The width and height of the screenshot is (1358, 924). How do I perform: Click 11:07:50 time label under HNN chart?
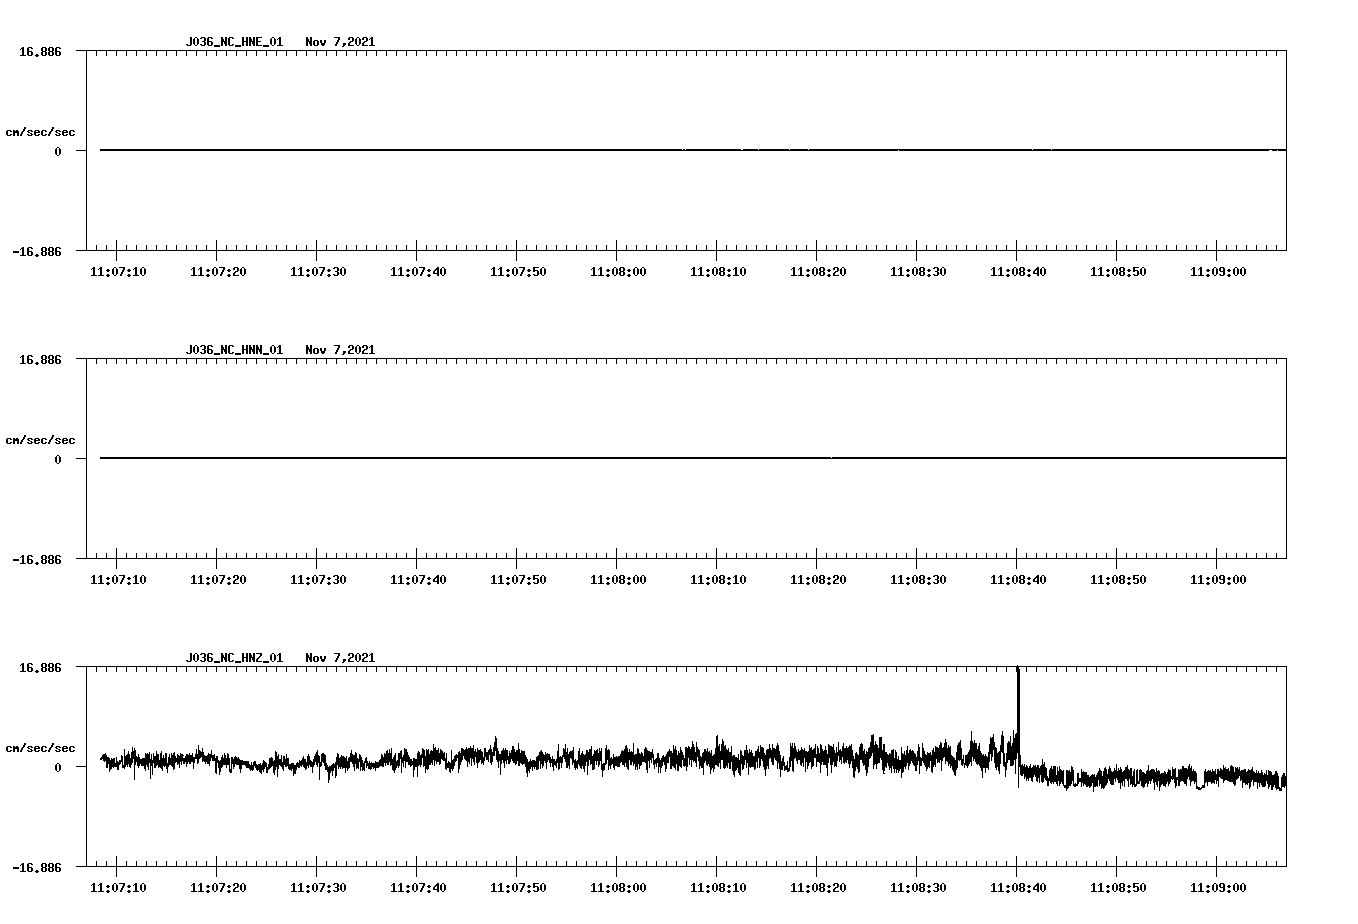pos(518,580)
